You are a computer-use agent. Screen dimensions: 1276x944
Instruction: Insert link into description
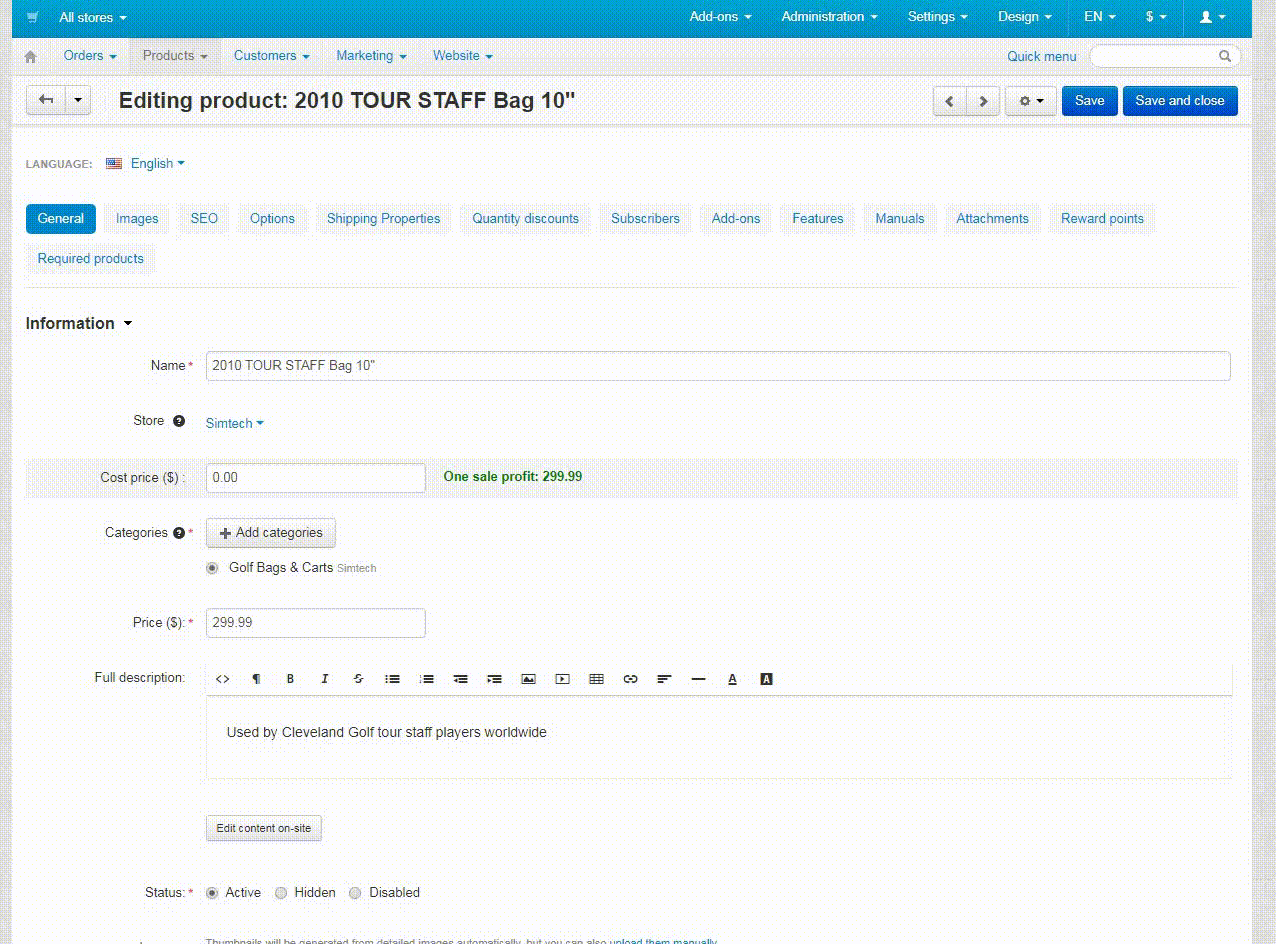tap(630, 679)
